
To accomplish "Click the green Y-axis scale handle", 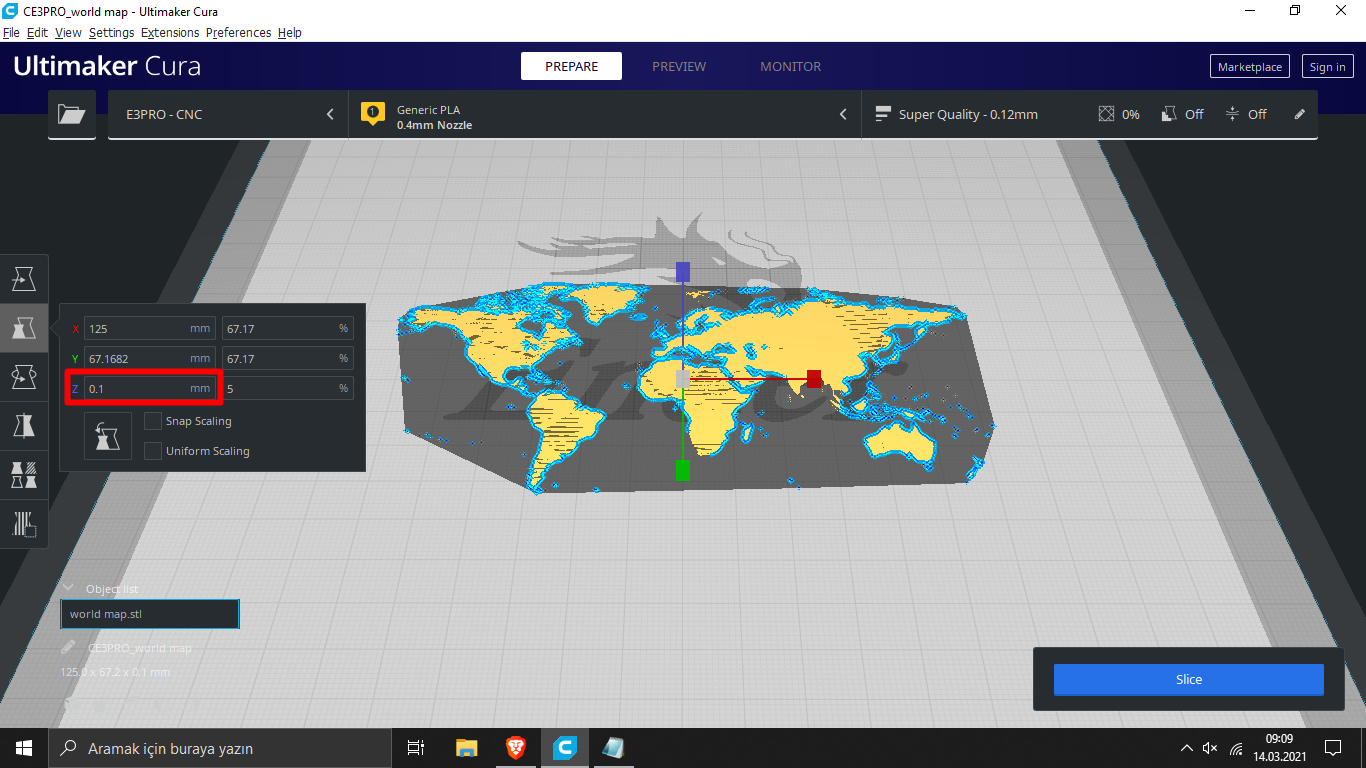I will pyautogui.click(x=683, y=470).
